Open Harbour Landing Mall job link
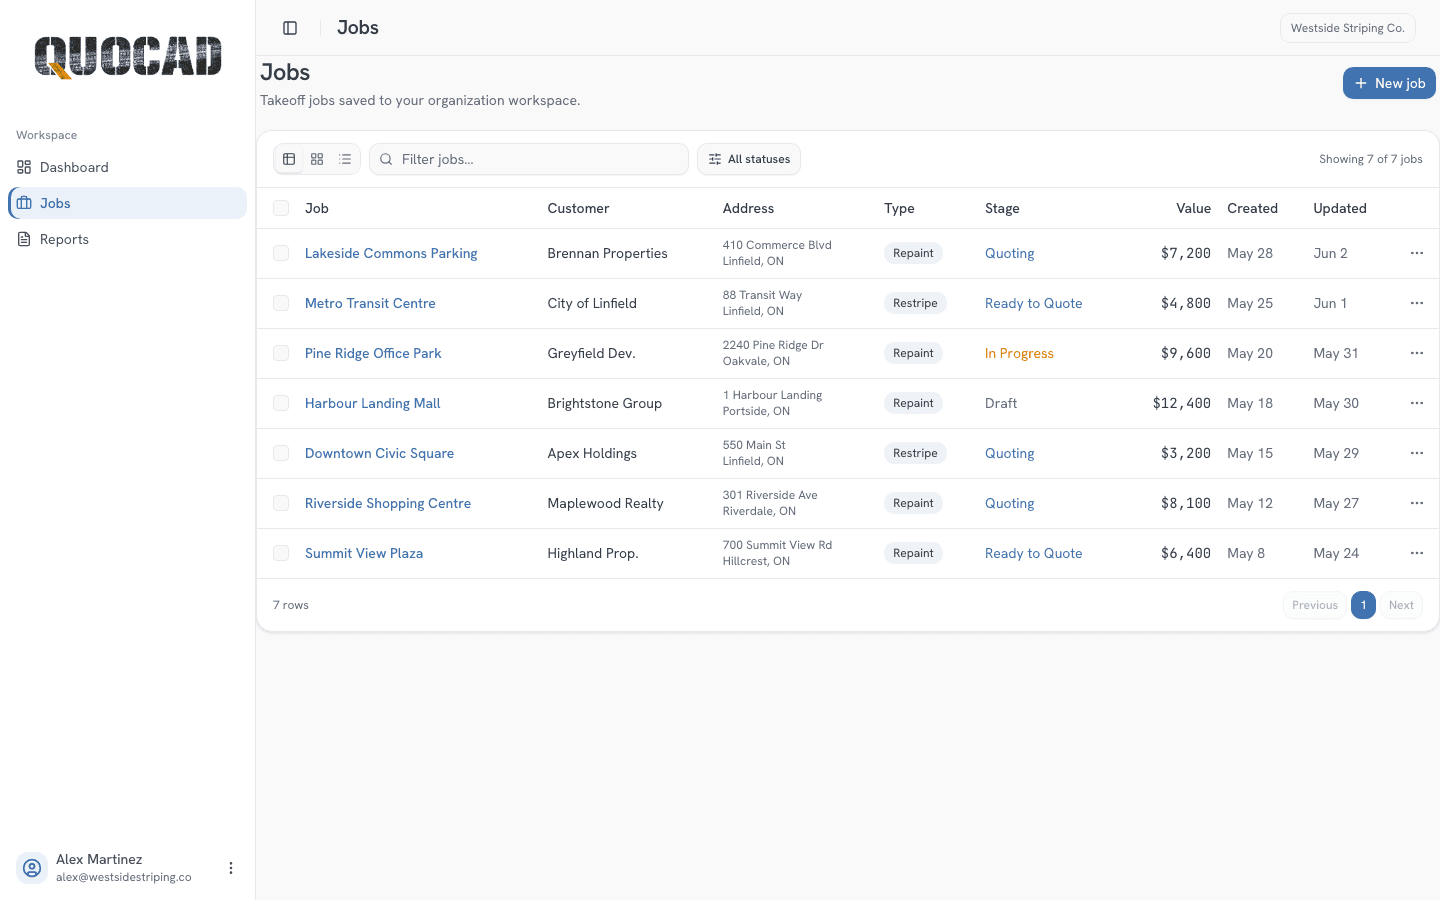 (372, 403)
